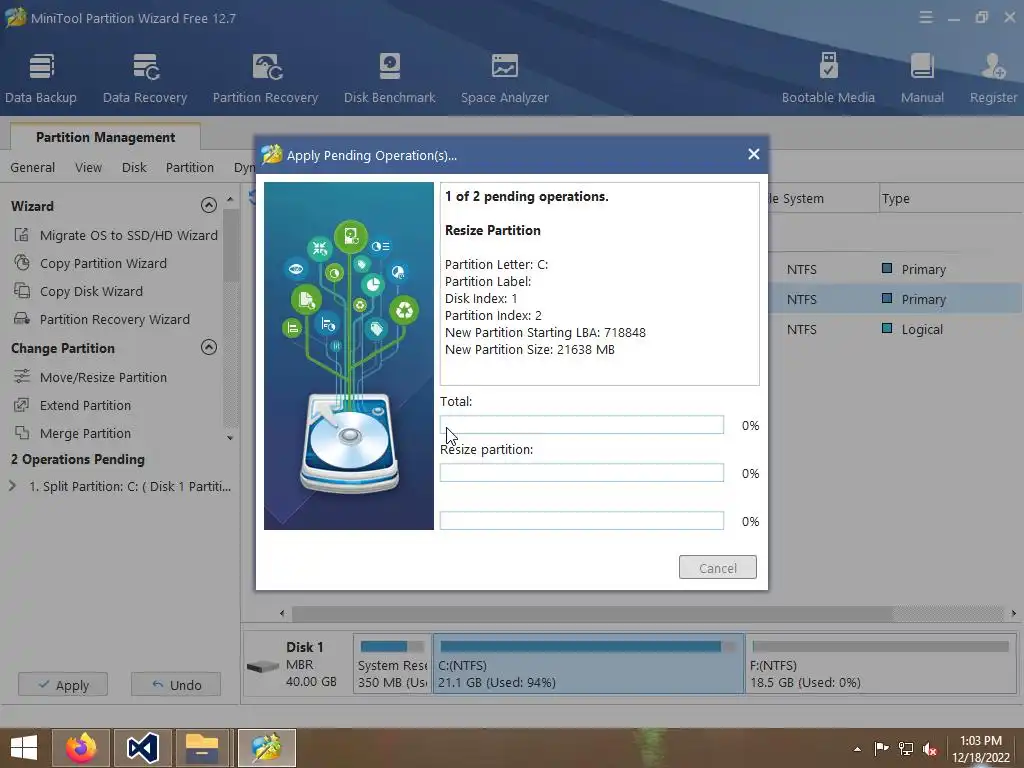
Task: Open the View menu
Action: click(x=88, y=167)
